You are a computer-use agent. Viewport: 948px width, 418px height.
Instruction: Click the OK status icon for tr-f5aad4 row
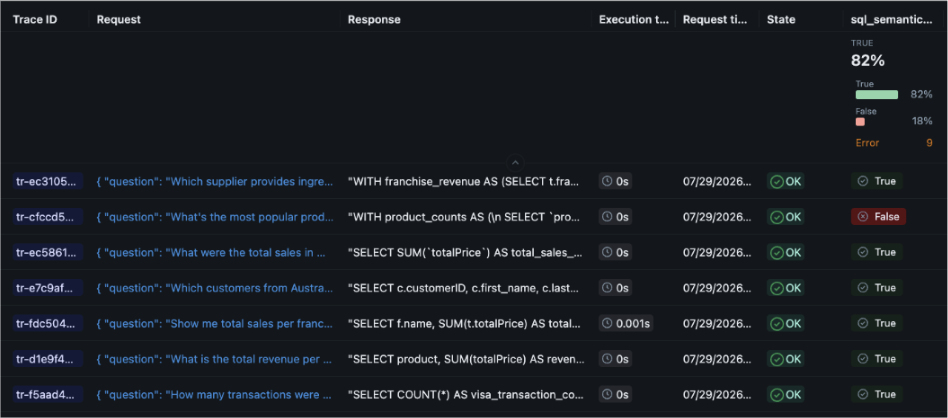776,394
